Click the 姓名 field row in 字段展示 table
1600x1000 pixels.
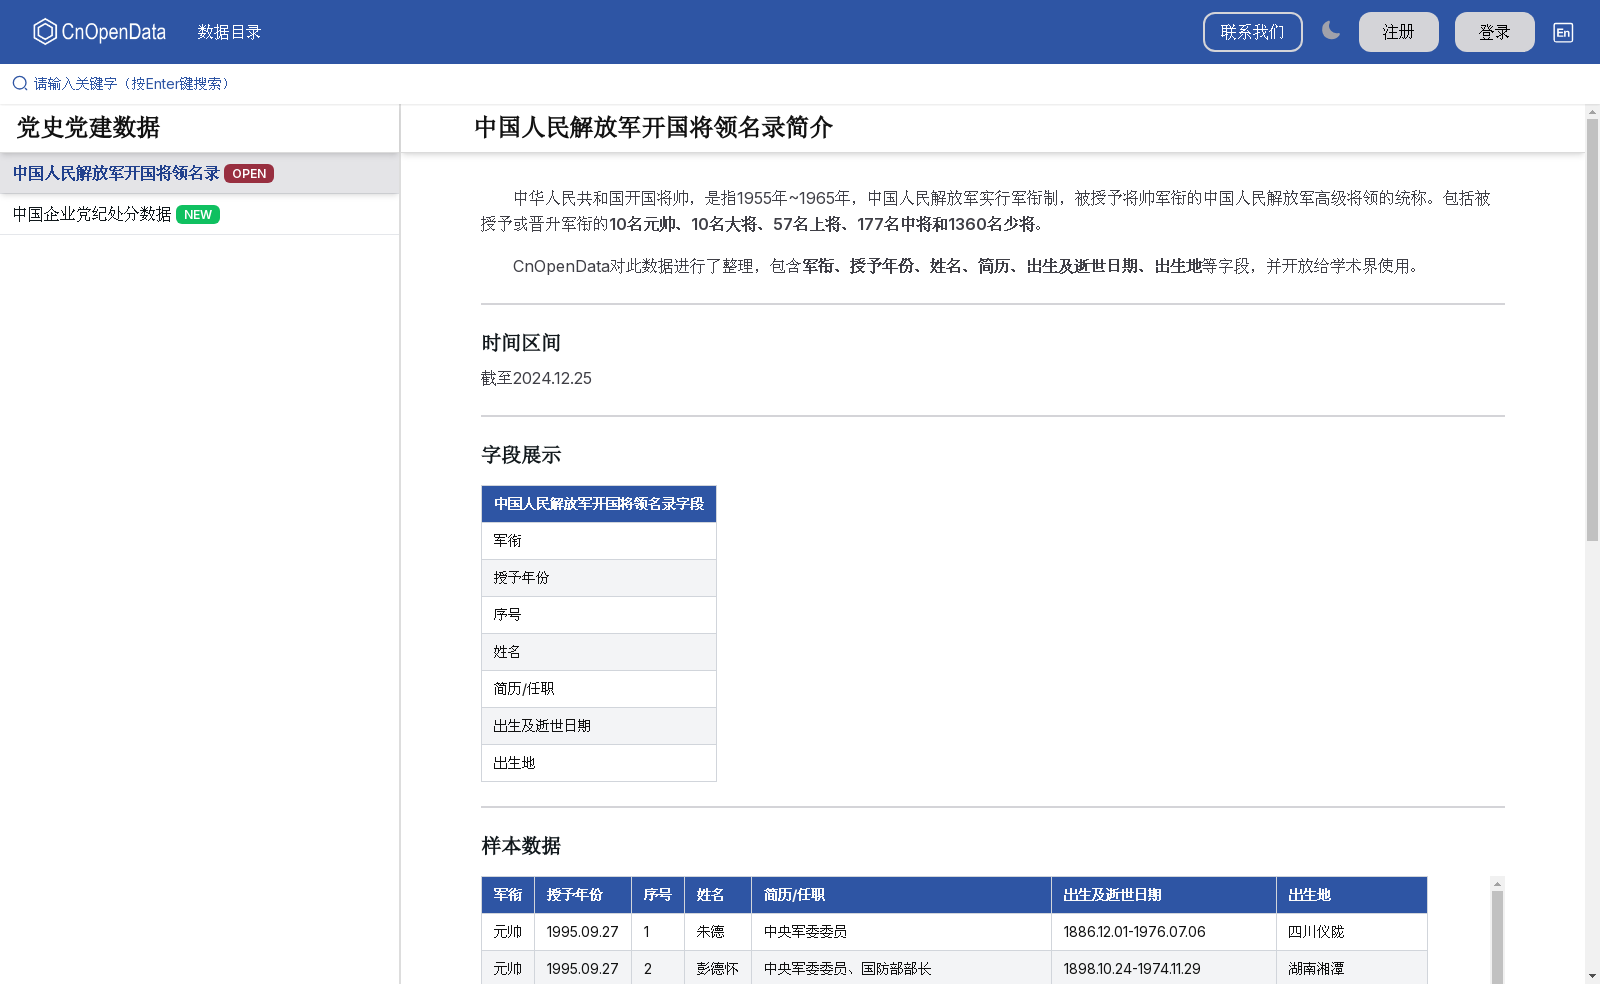pos(598,651)
